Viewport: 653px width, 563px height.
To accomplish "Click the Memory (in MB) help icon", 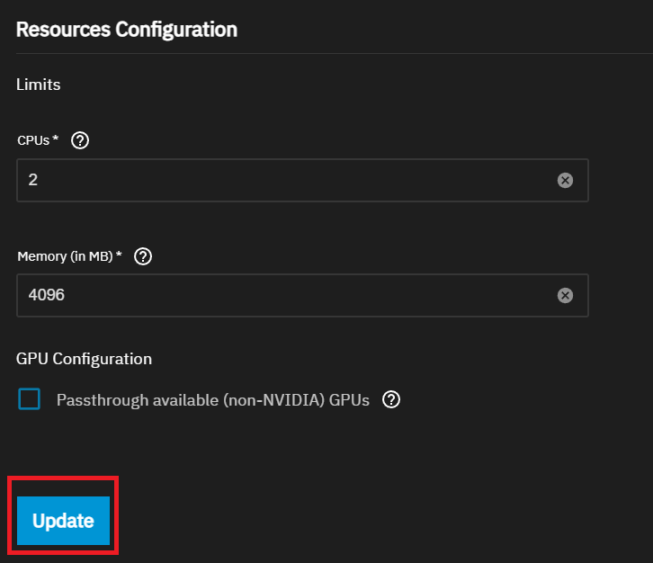I will 143,257.
